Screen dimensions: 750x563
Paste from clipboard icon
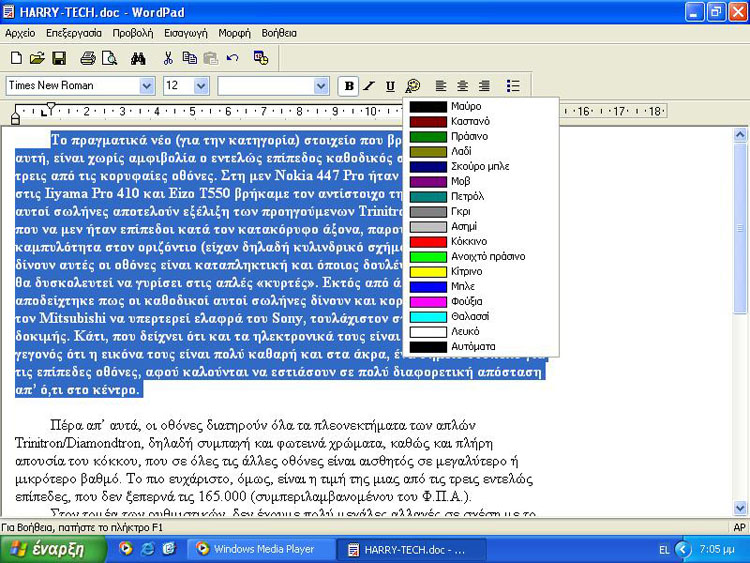pos(210,58)
